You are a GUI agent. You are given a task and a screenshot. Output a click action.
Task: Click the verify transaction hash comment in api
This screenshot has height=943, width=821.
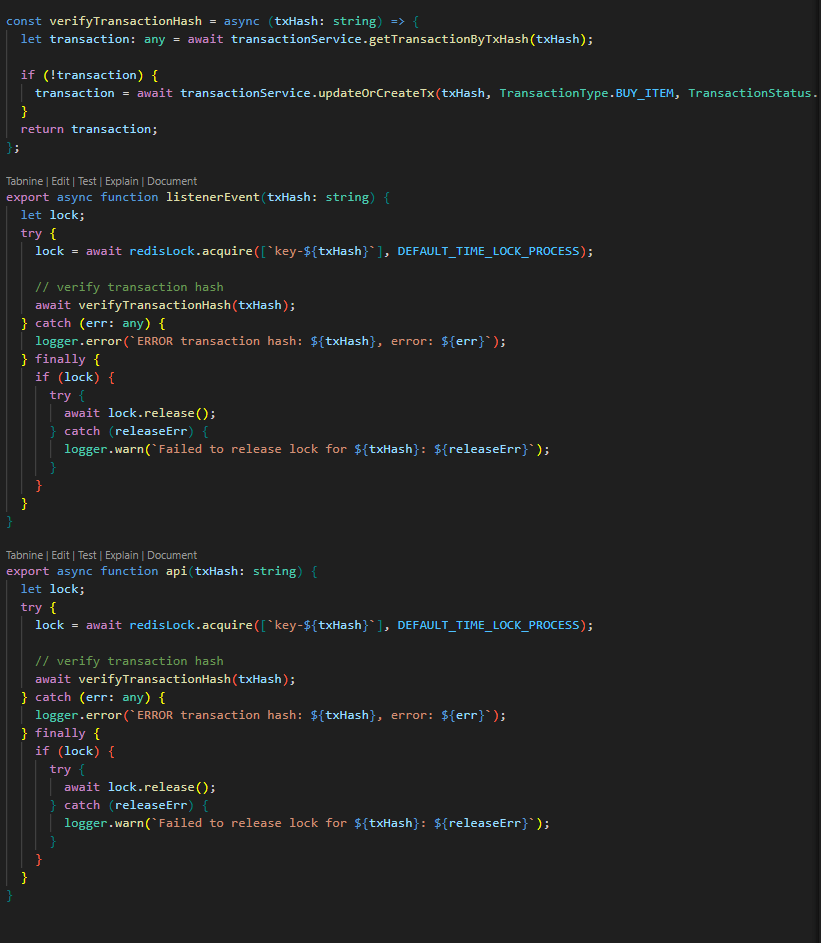pos(129,662)
